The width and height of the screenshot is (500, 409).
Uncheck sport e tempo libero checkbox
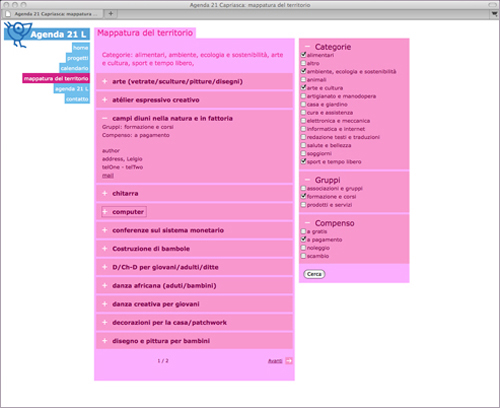[x=303, y=161]
